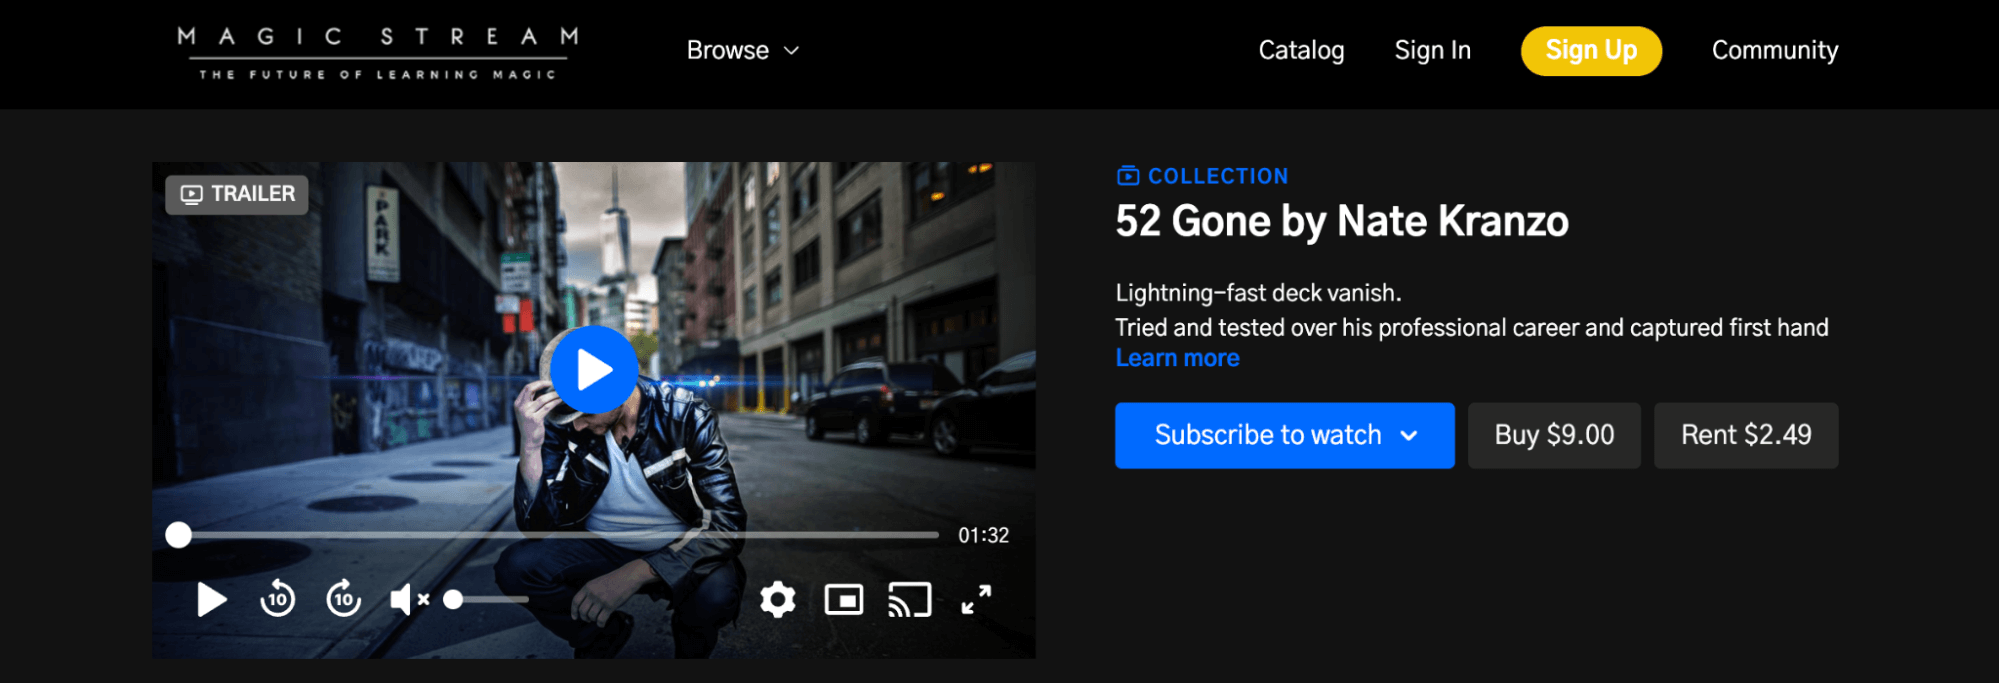Viewport: 1999px width, 684px height.
Task: Click the large blue play button overlay
Action: pos(594,370)
